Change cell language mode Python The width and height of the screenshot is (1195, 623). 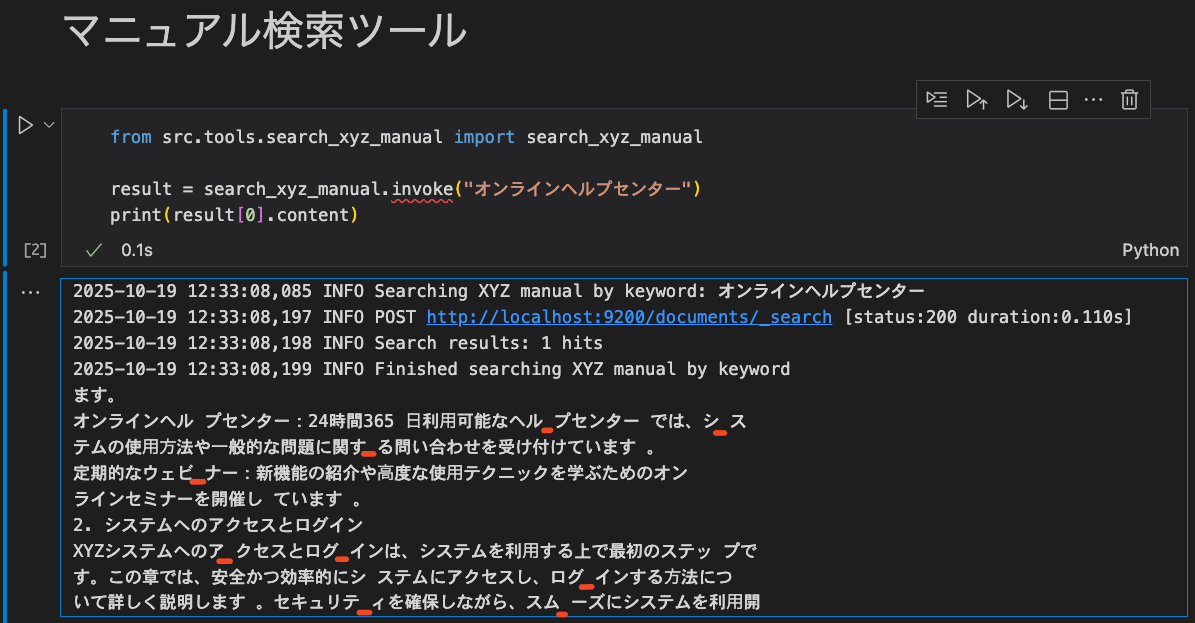(1150, 250)
